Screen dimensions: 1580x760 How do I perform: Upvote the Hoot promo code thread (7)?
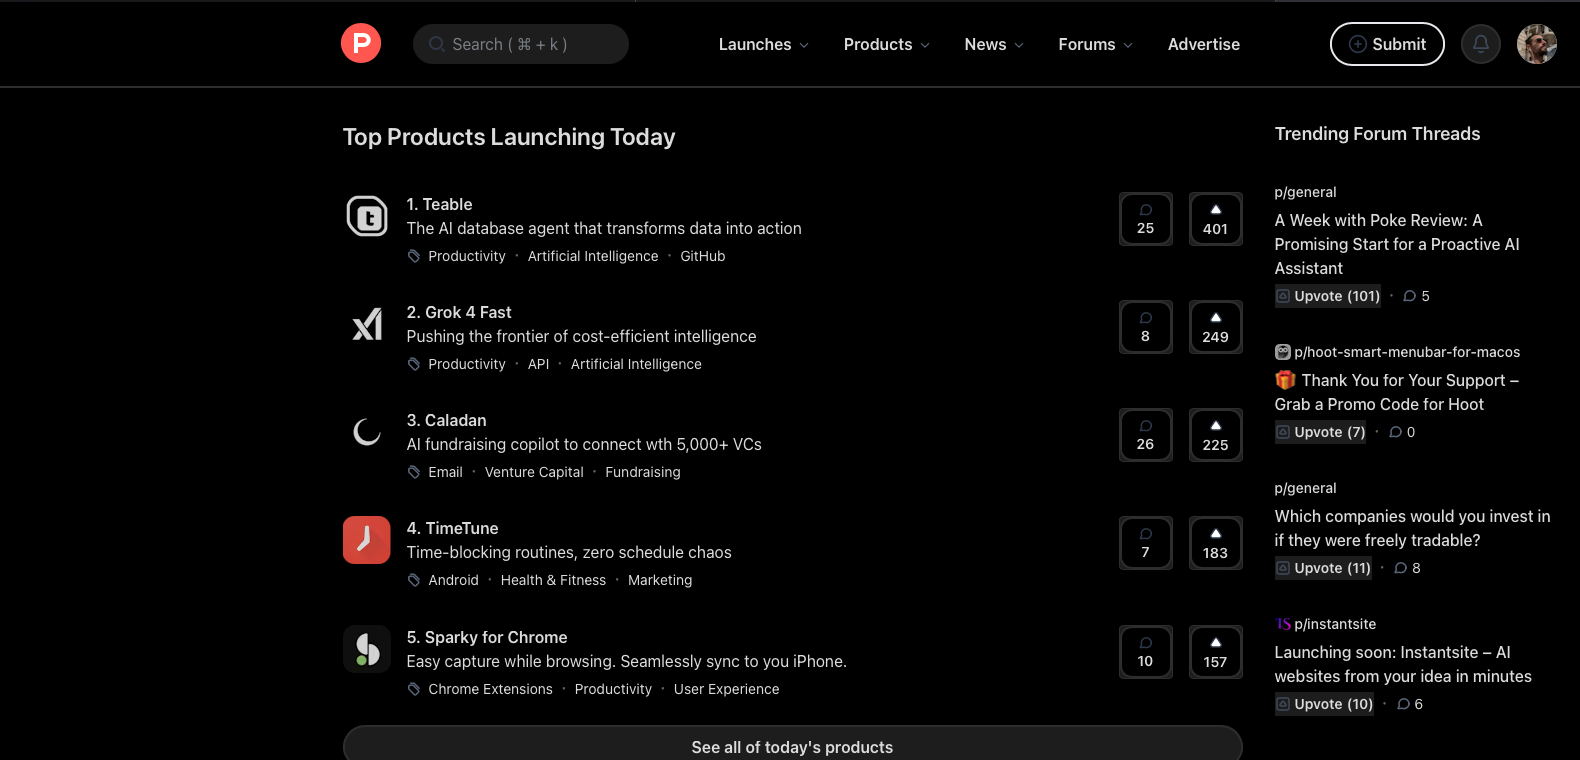1322,432
